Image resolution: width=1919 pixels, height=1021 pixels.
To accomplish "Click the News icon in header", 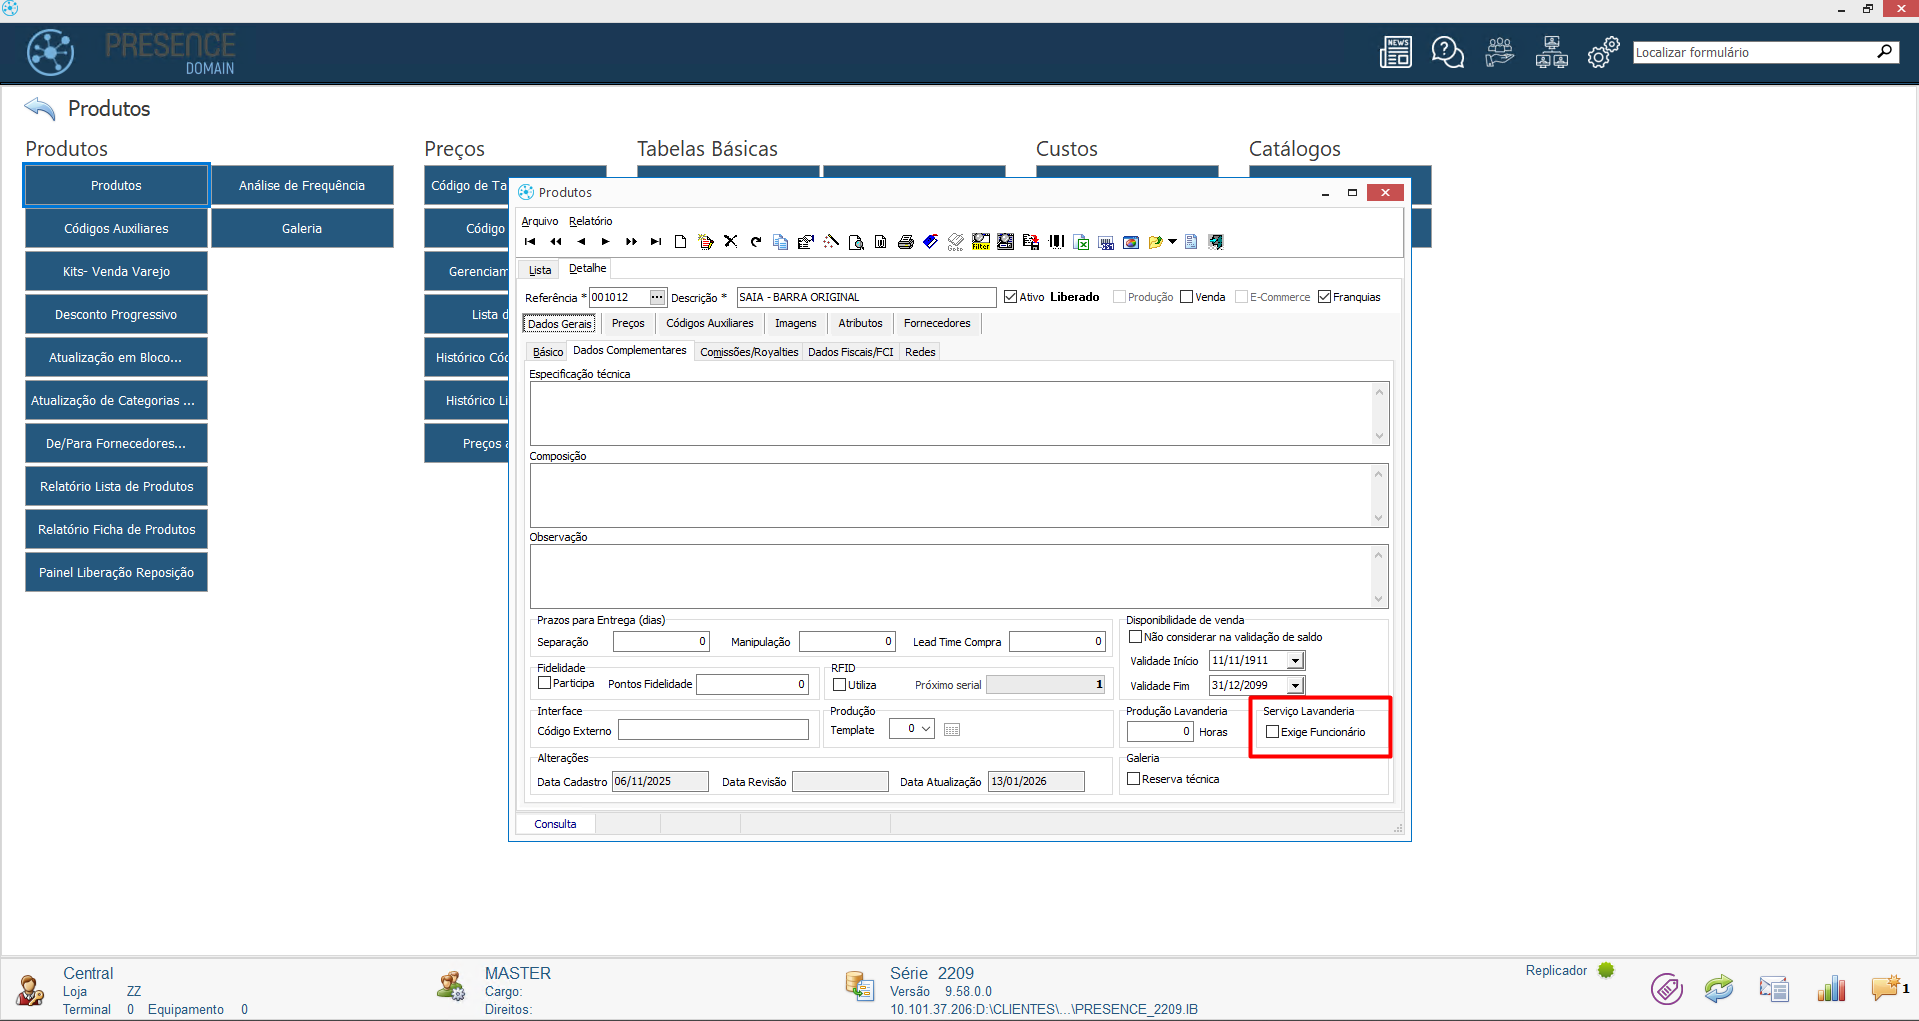I will (x=1395, y=52).
